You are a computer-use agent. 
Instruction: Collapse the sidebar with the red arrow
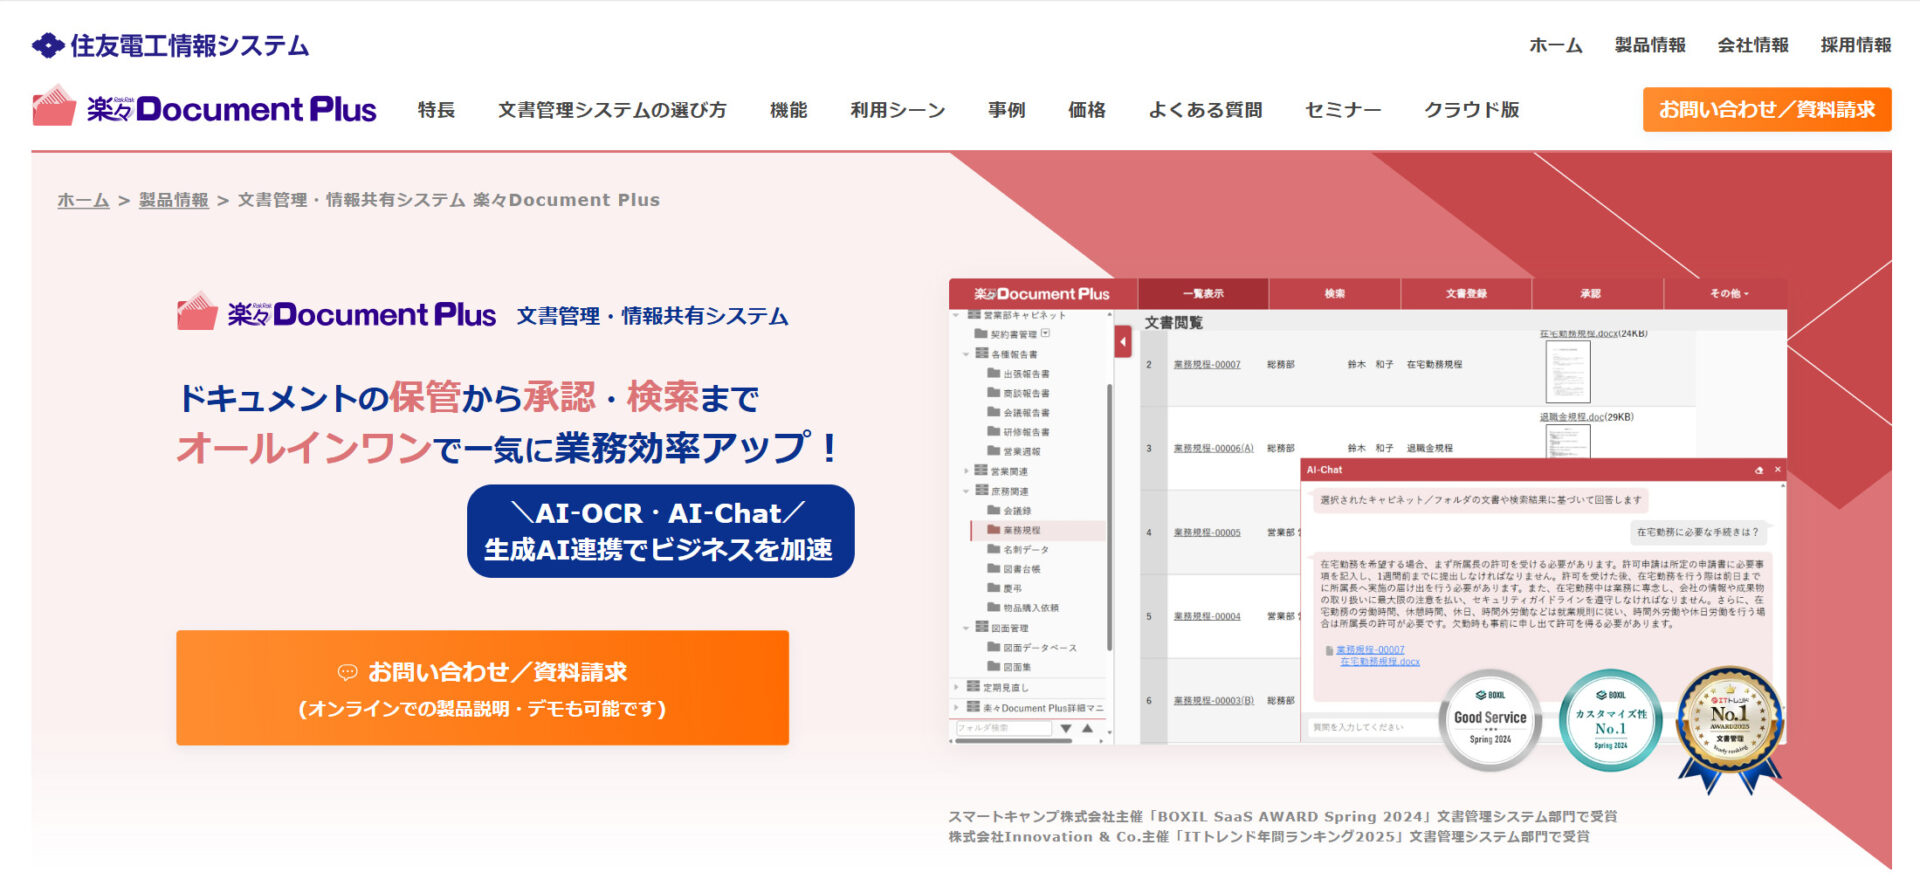click(1123, 342)
